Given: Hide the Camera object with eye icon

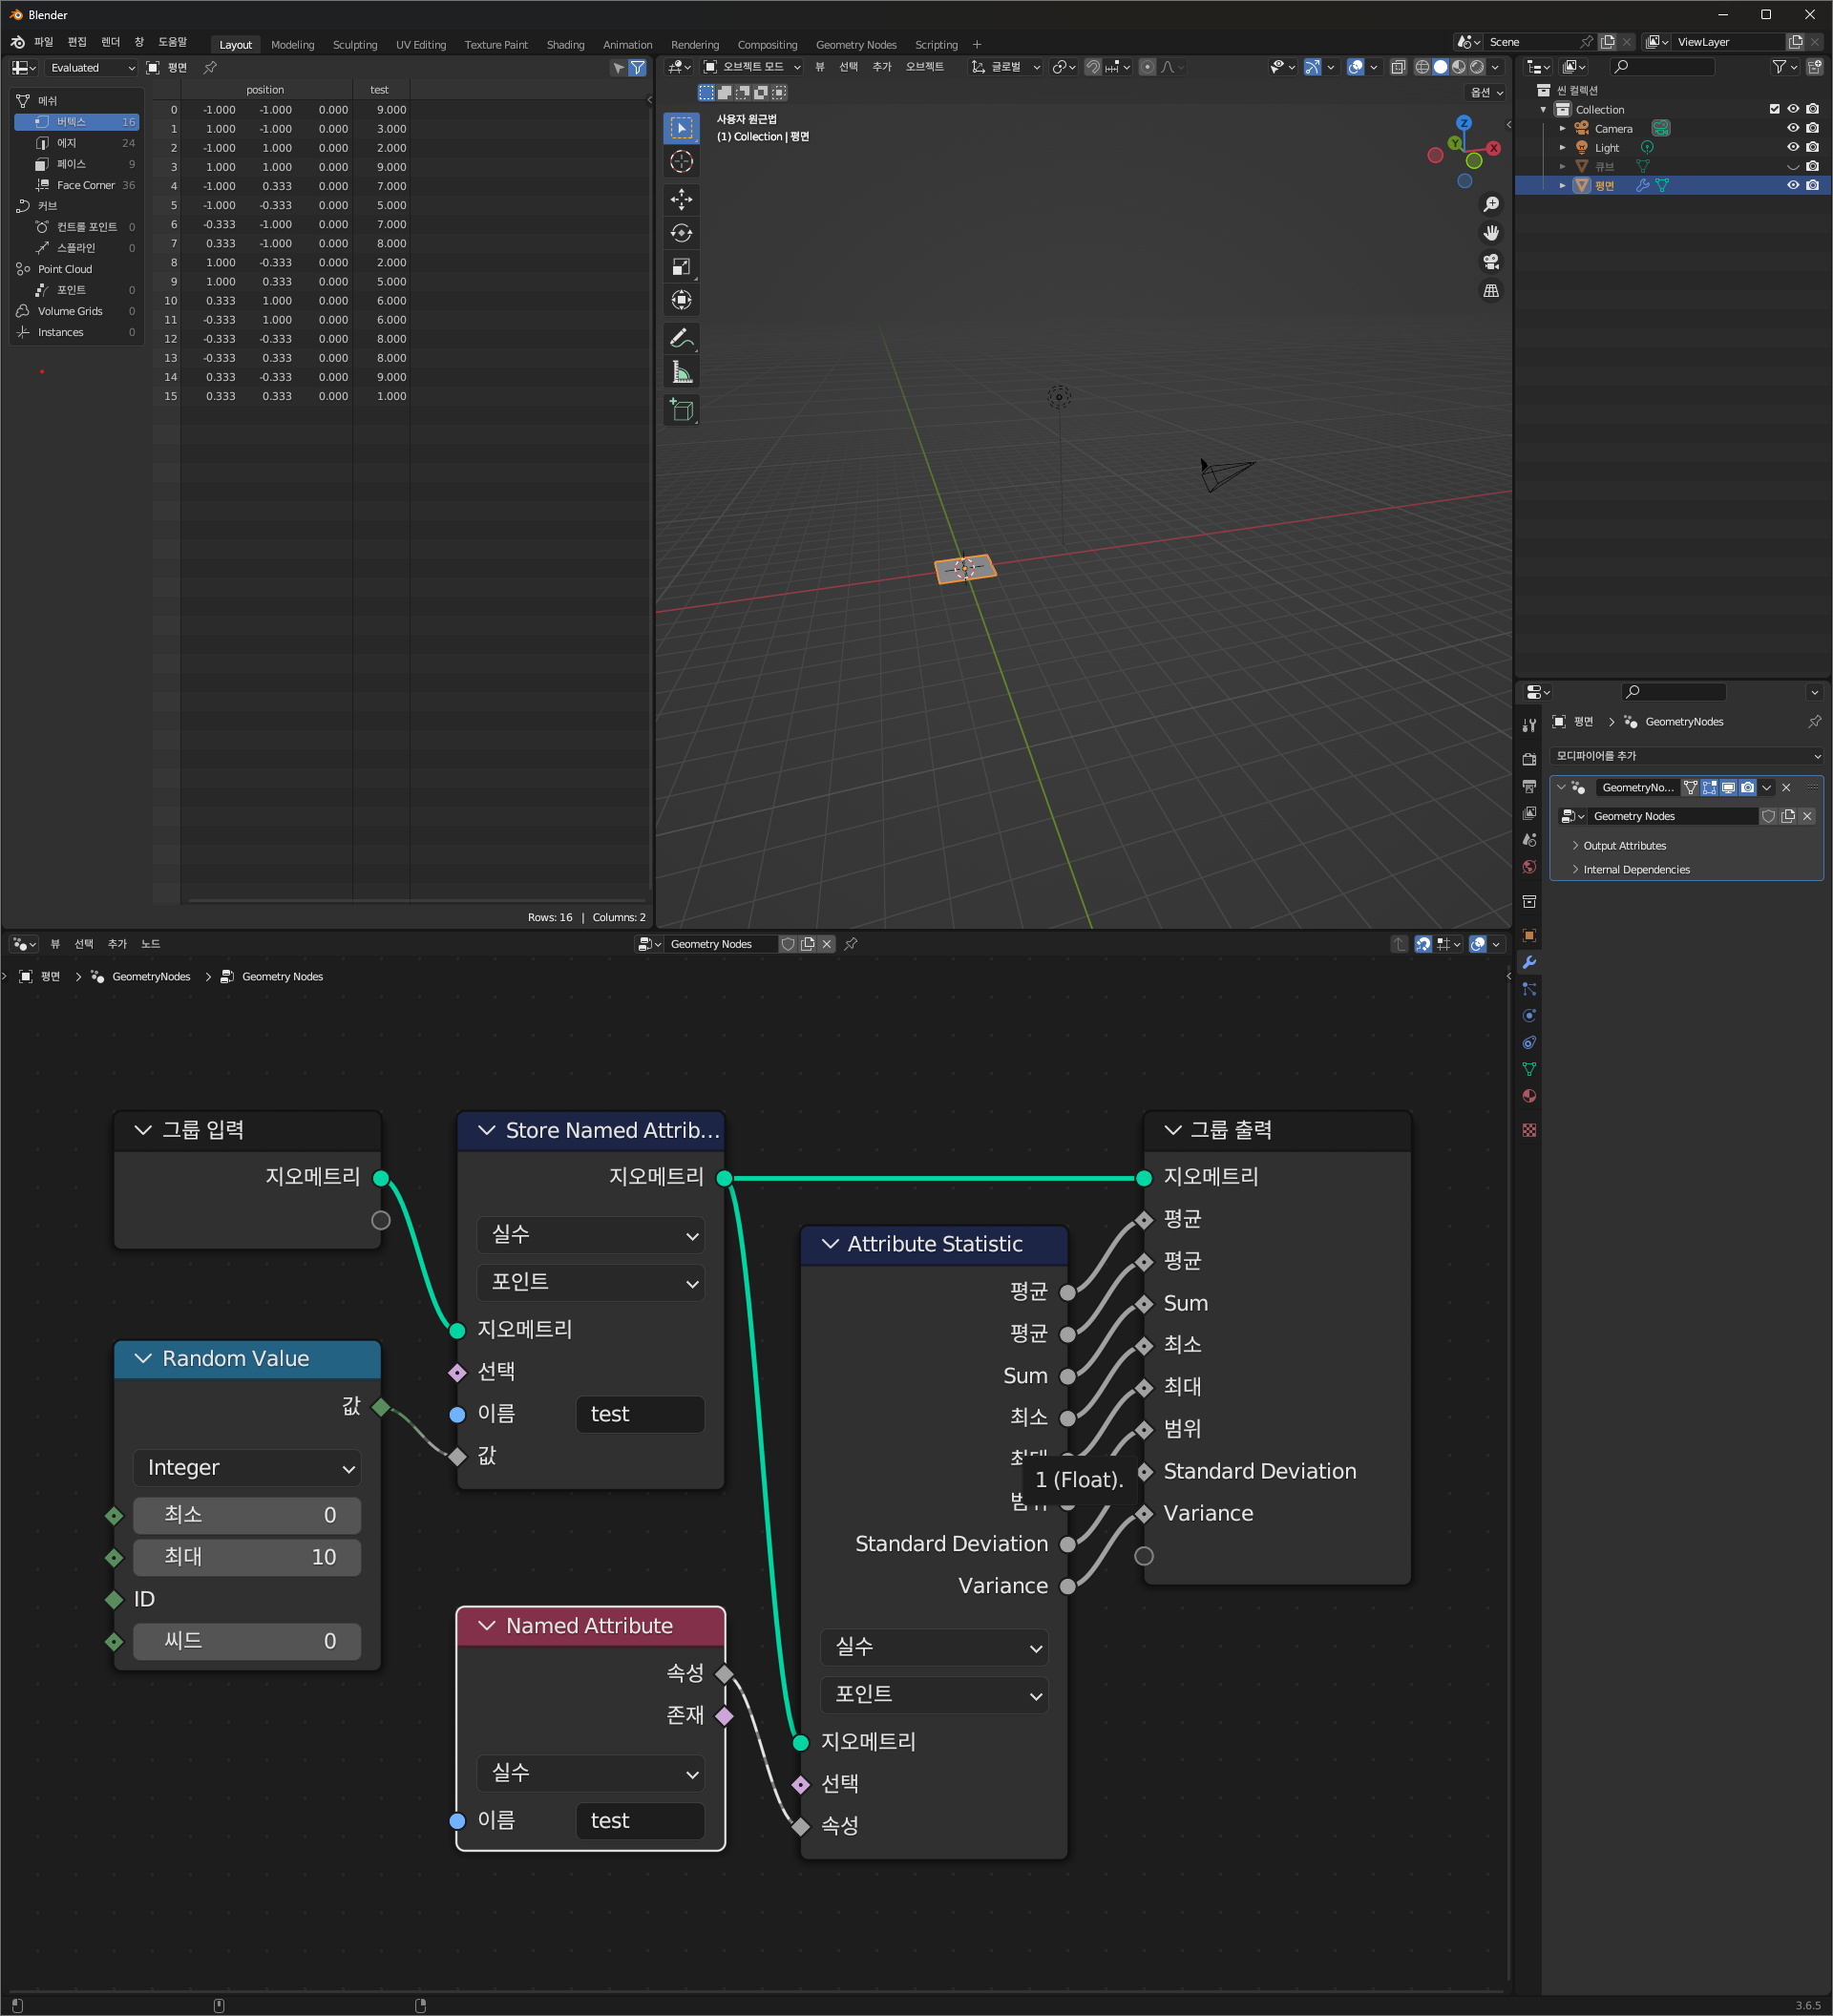Looking at the screenshot, I should point(1792,128).
